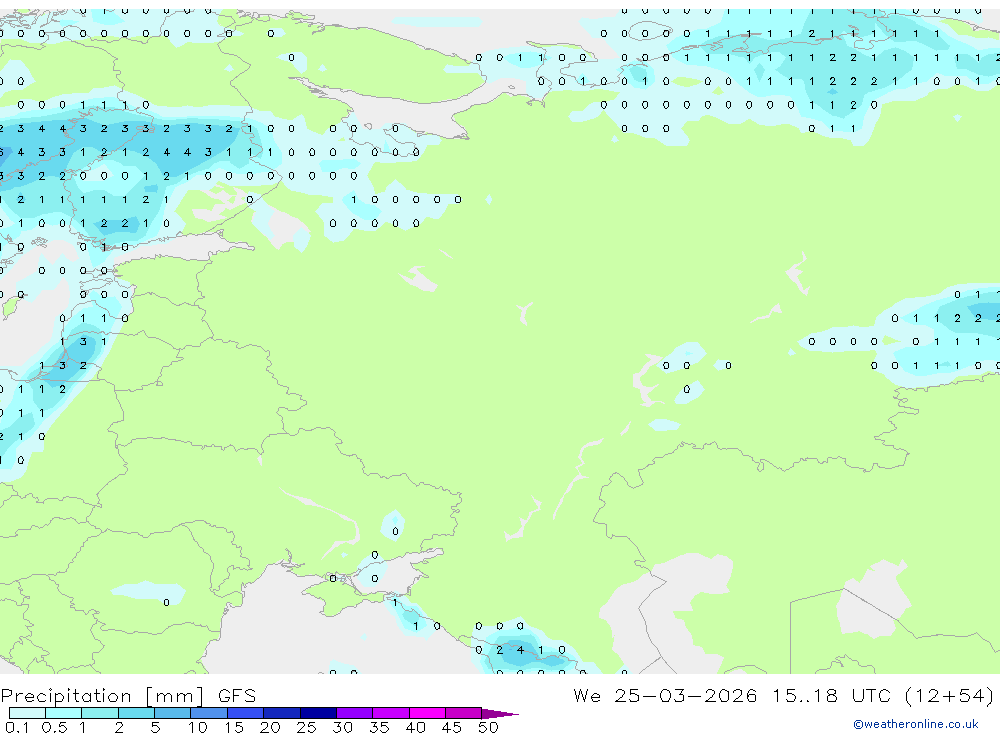The image size is (1000, 733).
Task: Click the '35' legend label
Action: pyautogui.click(x=379, y=727)
